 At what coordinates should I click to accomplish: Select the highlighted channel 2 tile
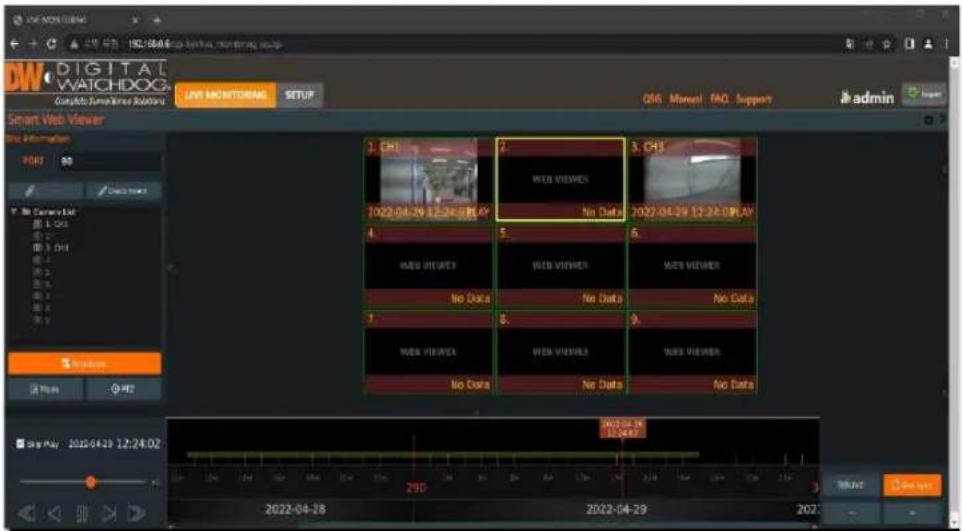pos(560,179)
